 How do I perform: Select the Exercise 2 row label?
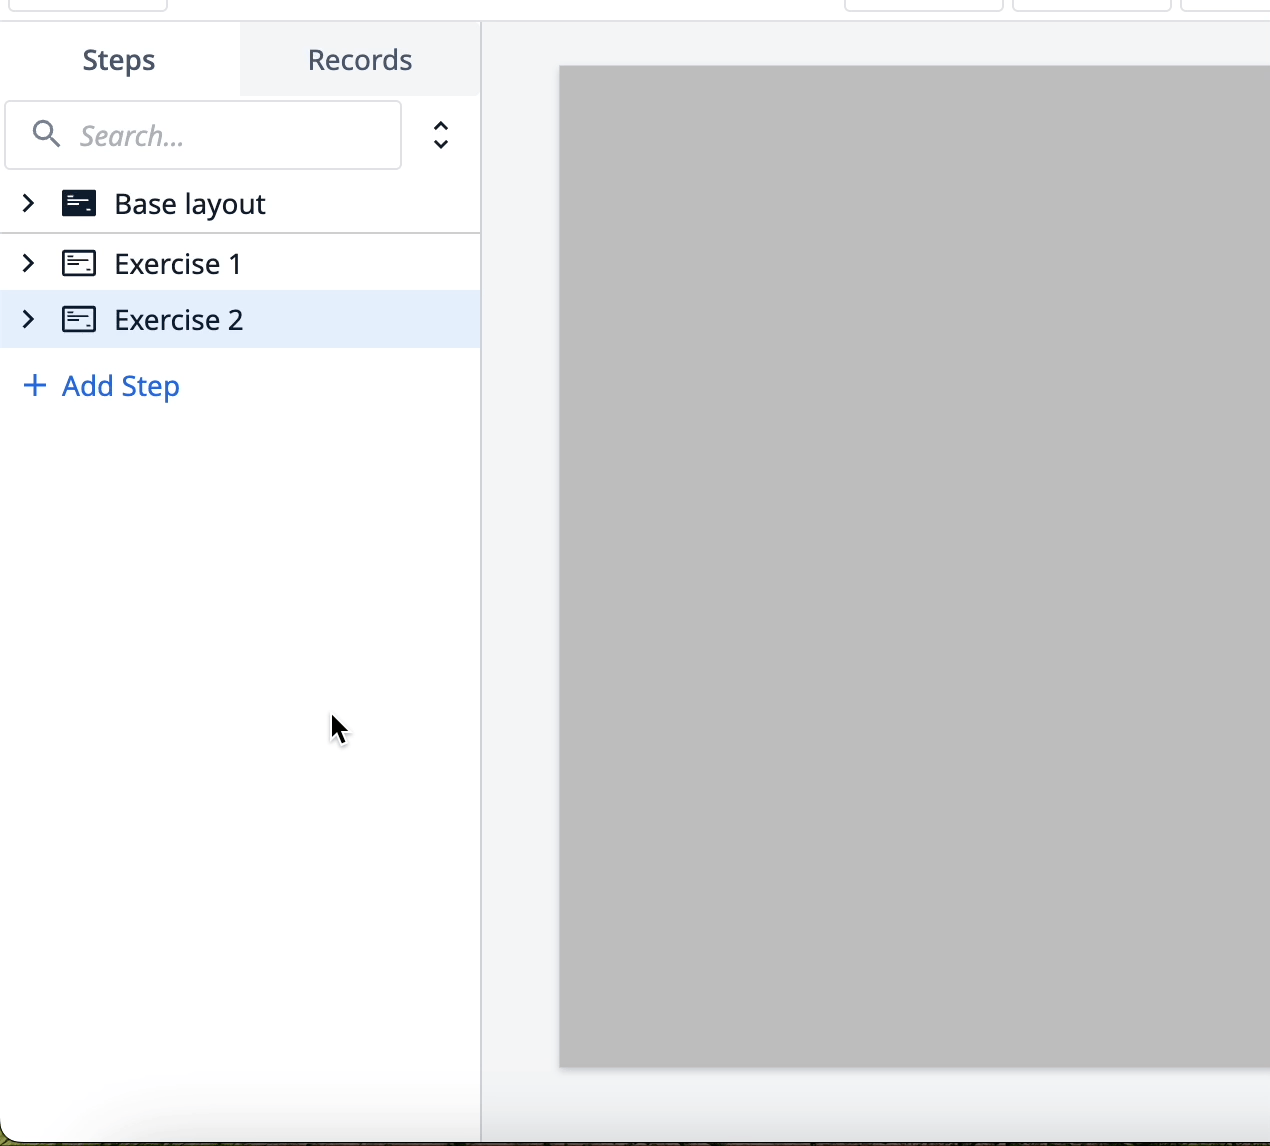pos(179,320)
